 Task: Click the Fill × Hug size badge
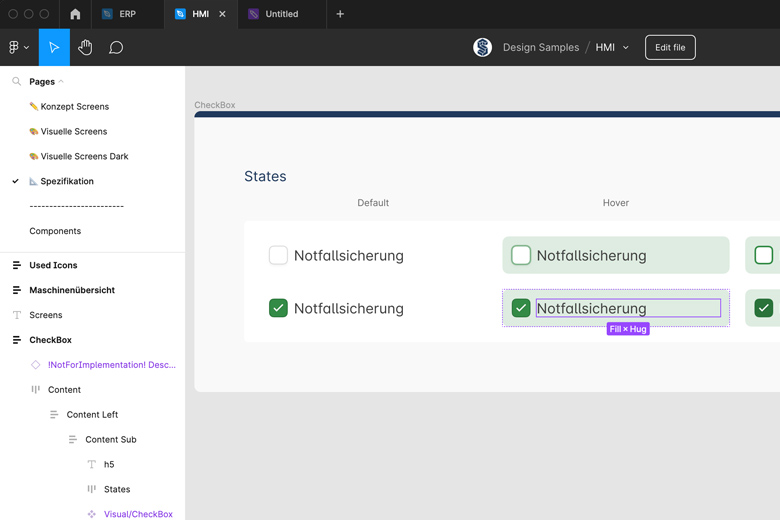628,329
